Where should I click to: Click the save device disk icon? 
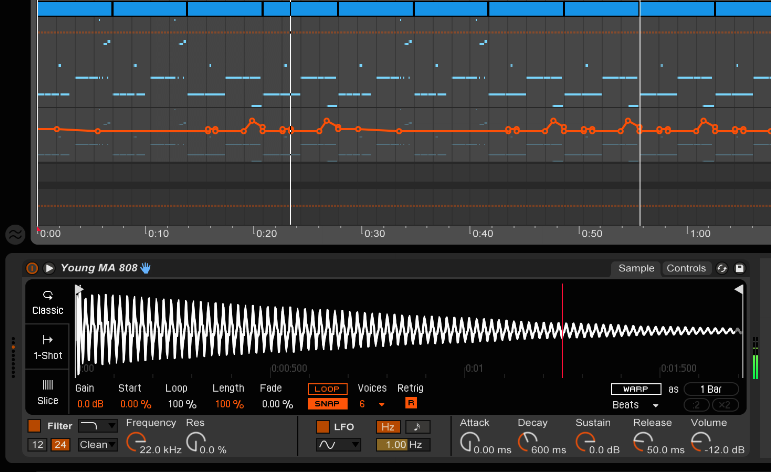click(x=740, y=268)
